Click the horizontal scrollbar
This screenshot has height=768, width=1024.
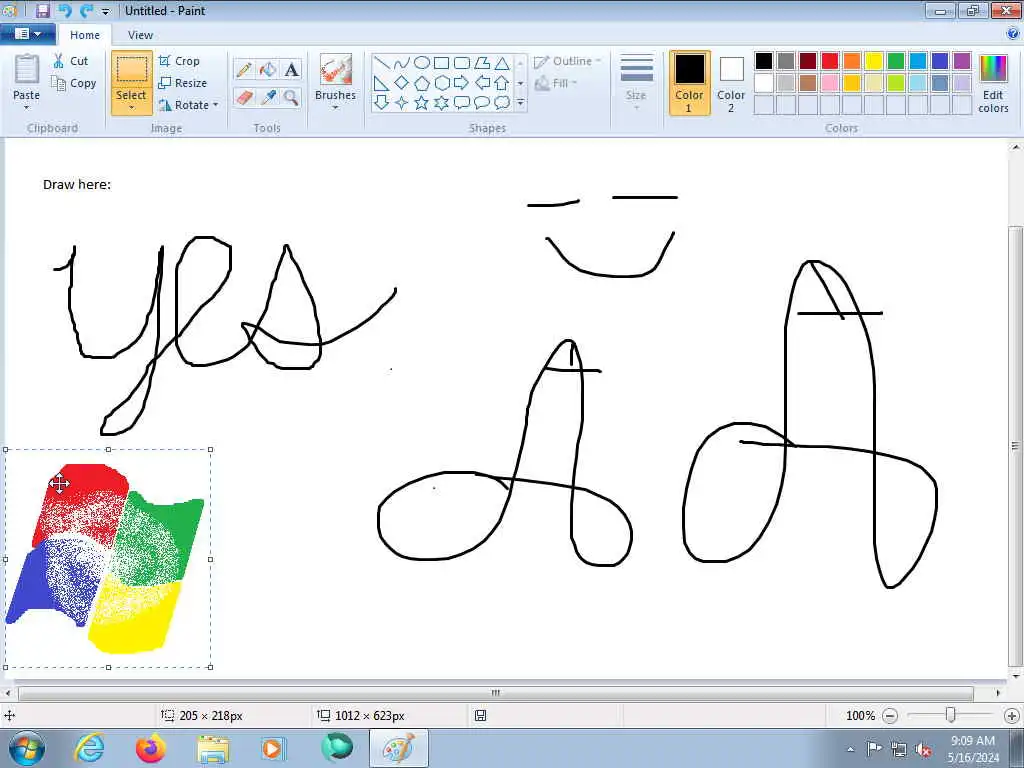coord(496,693)
